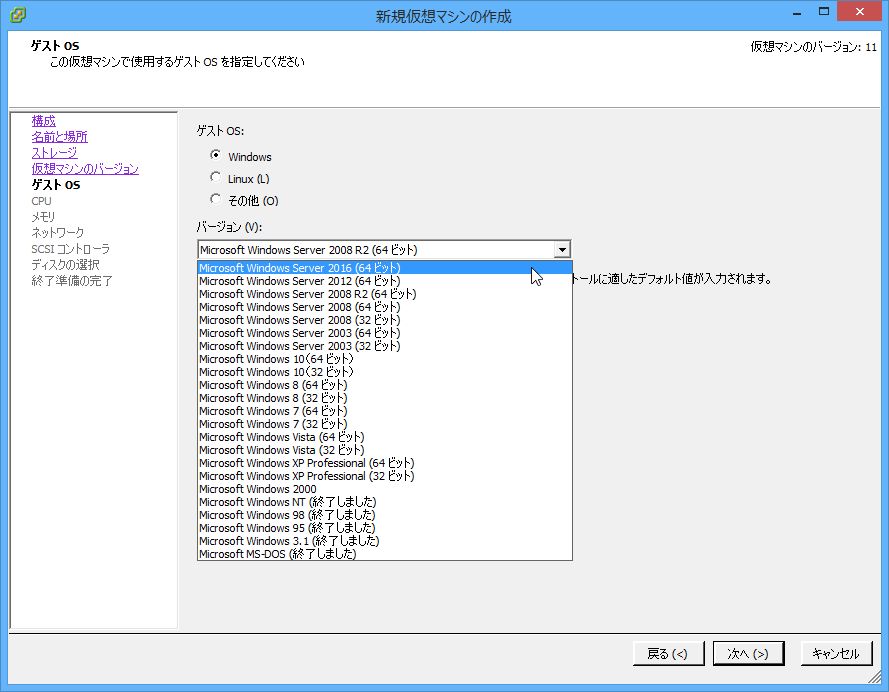This screenshot has width=889, height=692.
Task: Click the メモリ step in sidebar
Action: coord(43,216)
